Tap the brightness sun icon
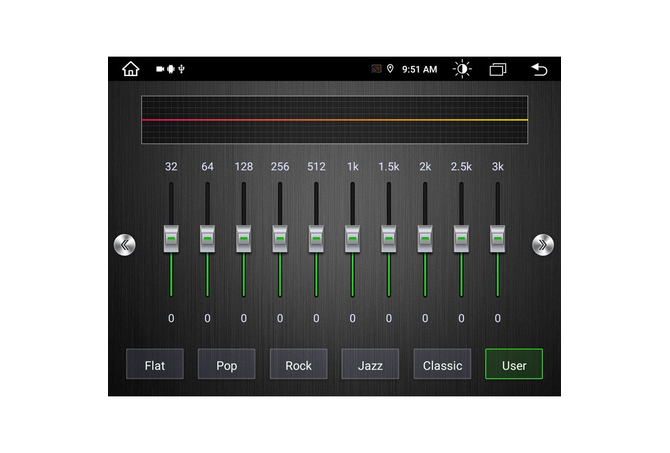 coord(461,69)
